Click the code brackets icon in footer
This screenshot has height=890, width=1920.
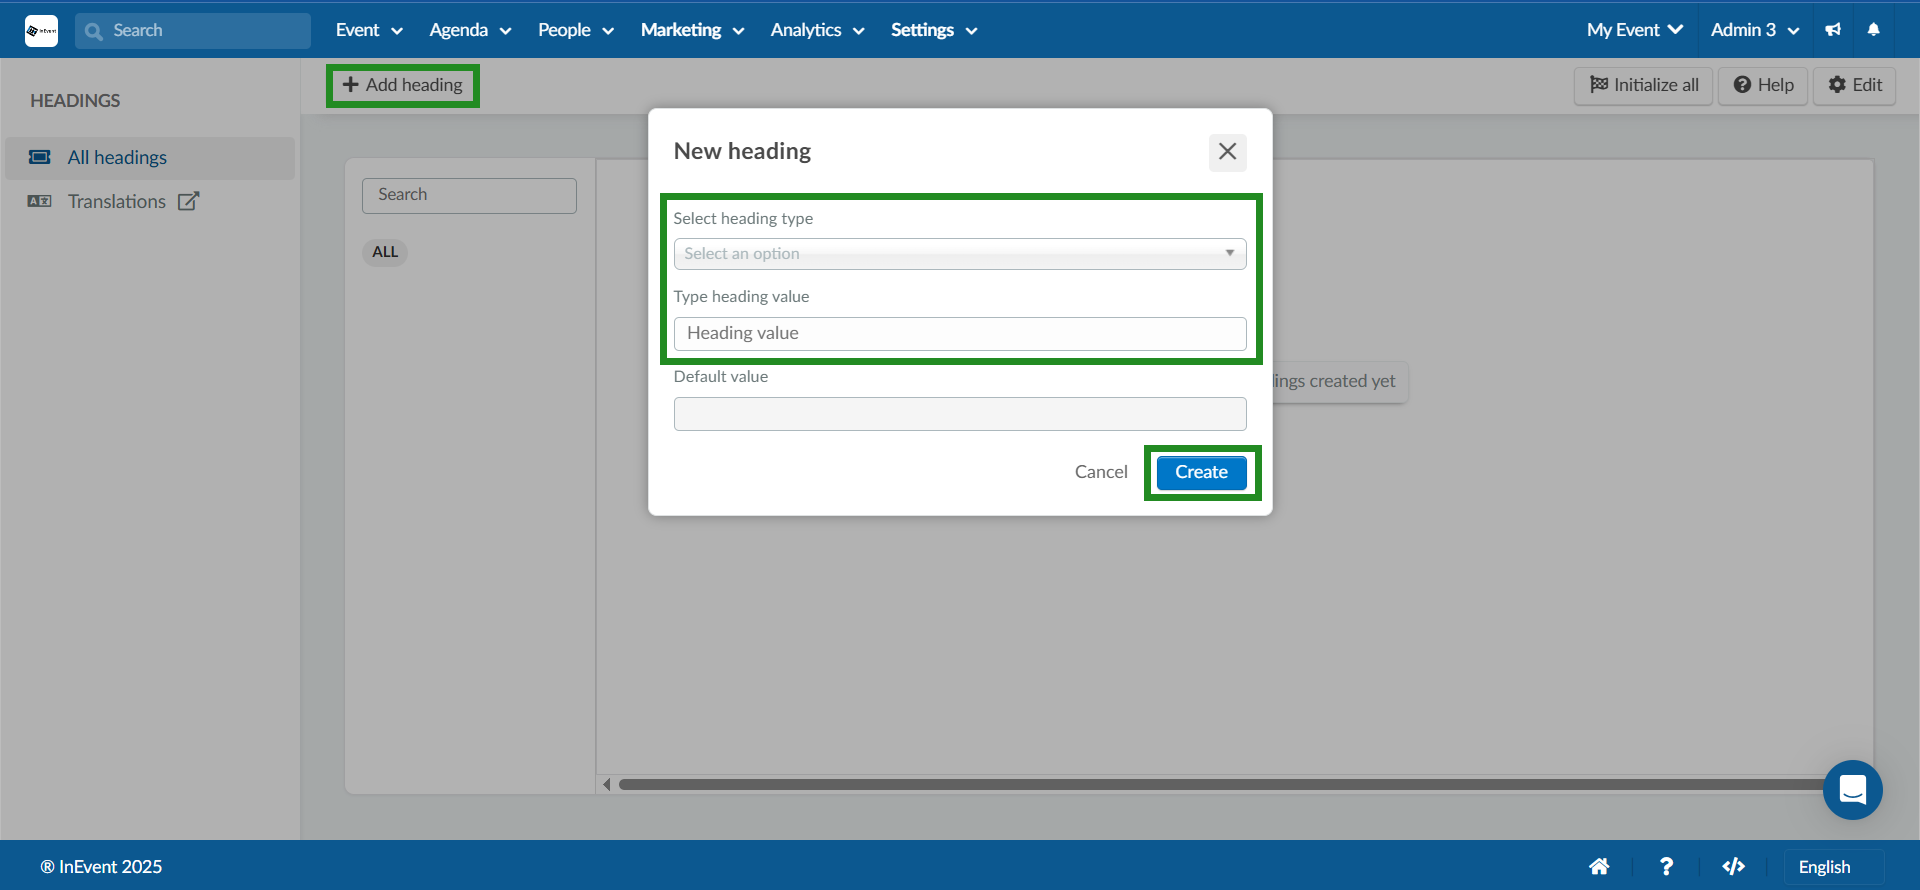(x=1733, y=867)
